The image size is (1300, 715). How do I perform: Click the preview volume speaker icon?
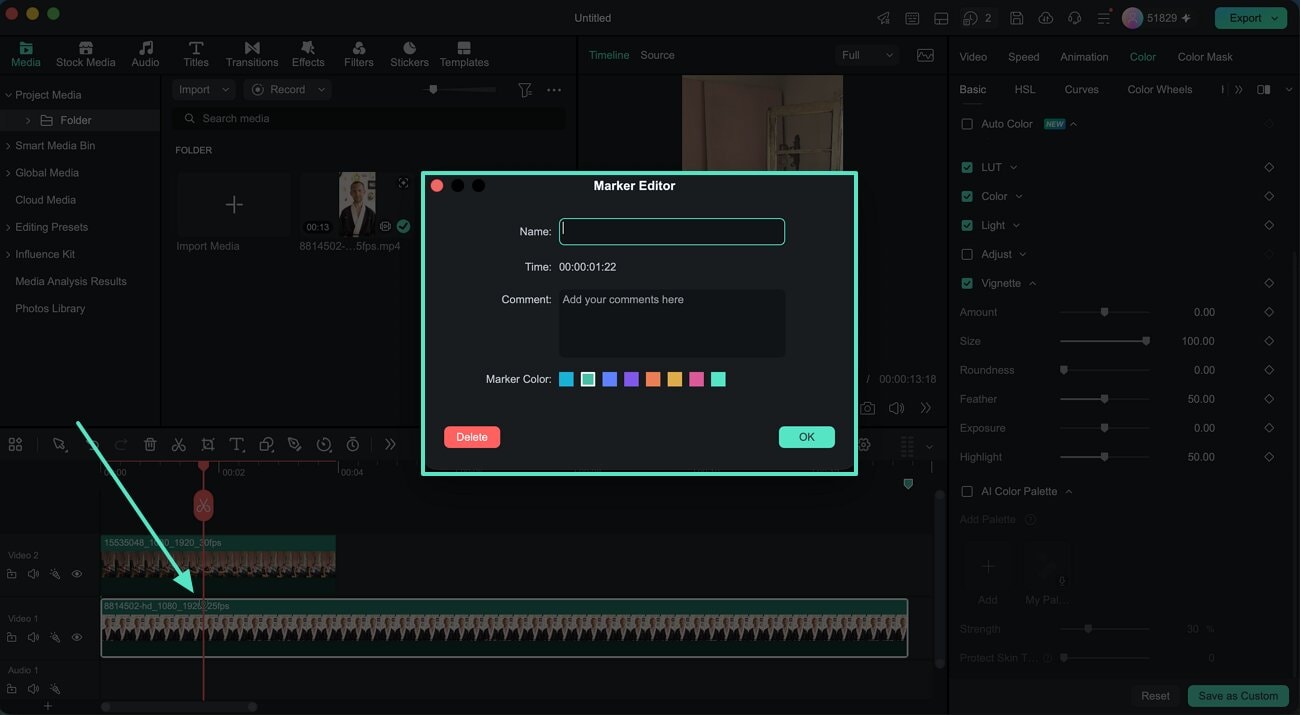(x=897, y=408)
